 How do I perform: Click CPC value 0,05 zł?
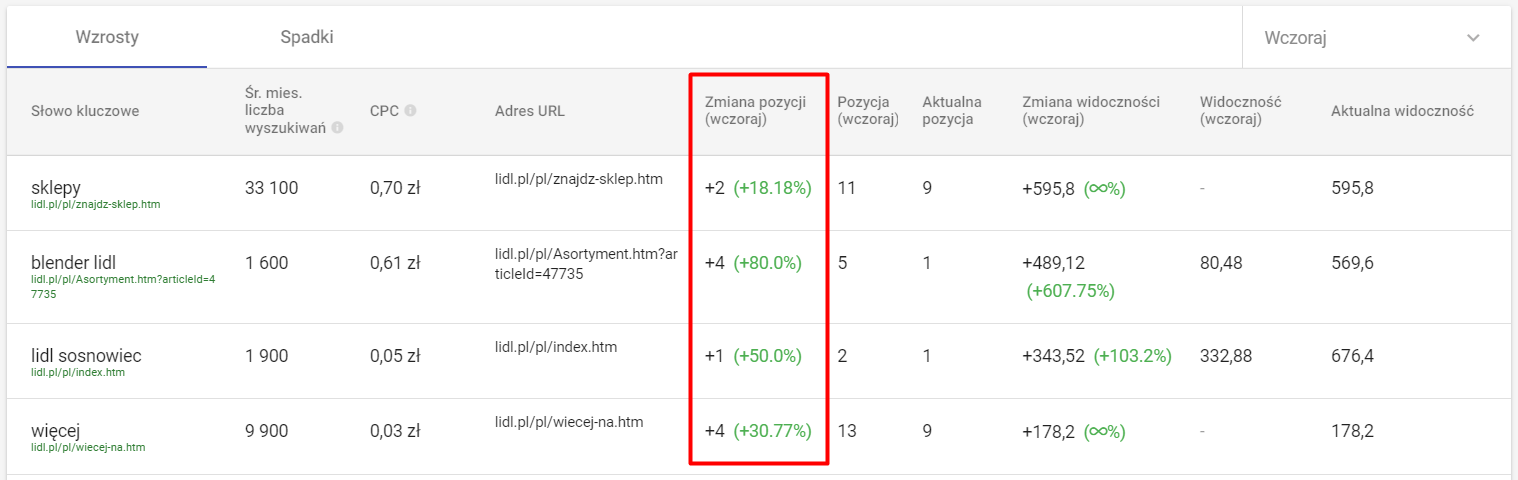395,356
